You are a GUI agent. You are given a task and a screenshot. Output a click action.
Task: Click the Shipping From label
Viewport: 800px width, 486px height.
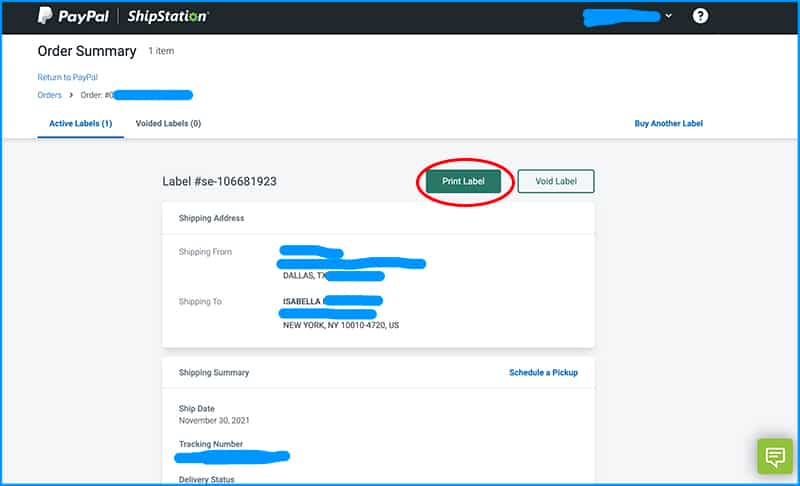[205, 251]
